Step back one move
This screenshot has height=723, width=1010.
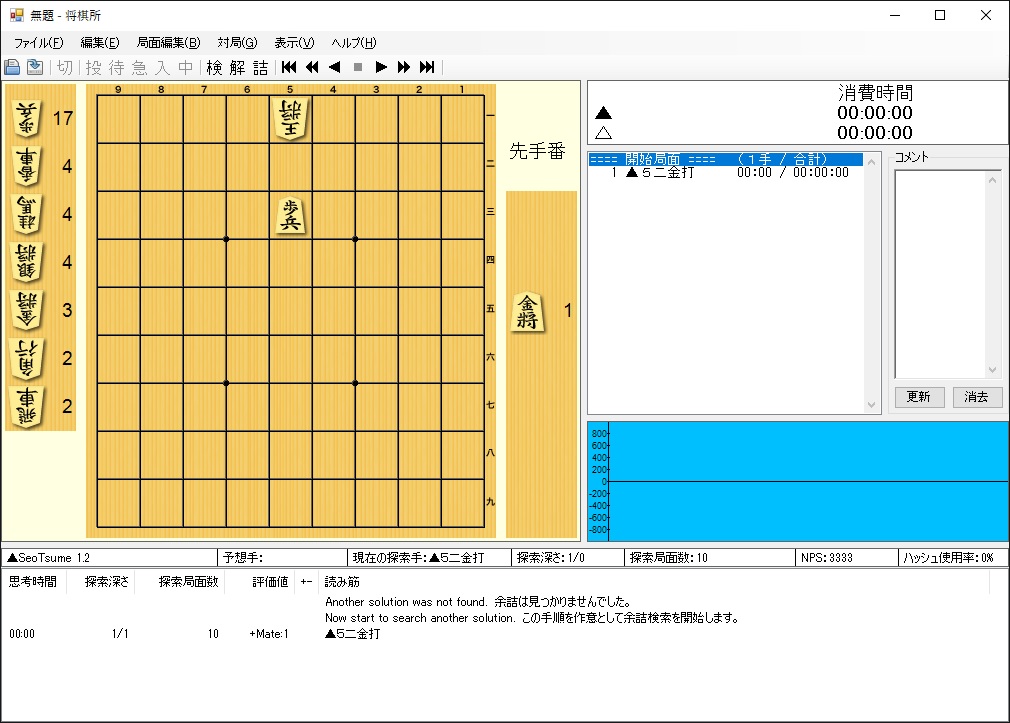click(x=335, y=67)
